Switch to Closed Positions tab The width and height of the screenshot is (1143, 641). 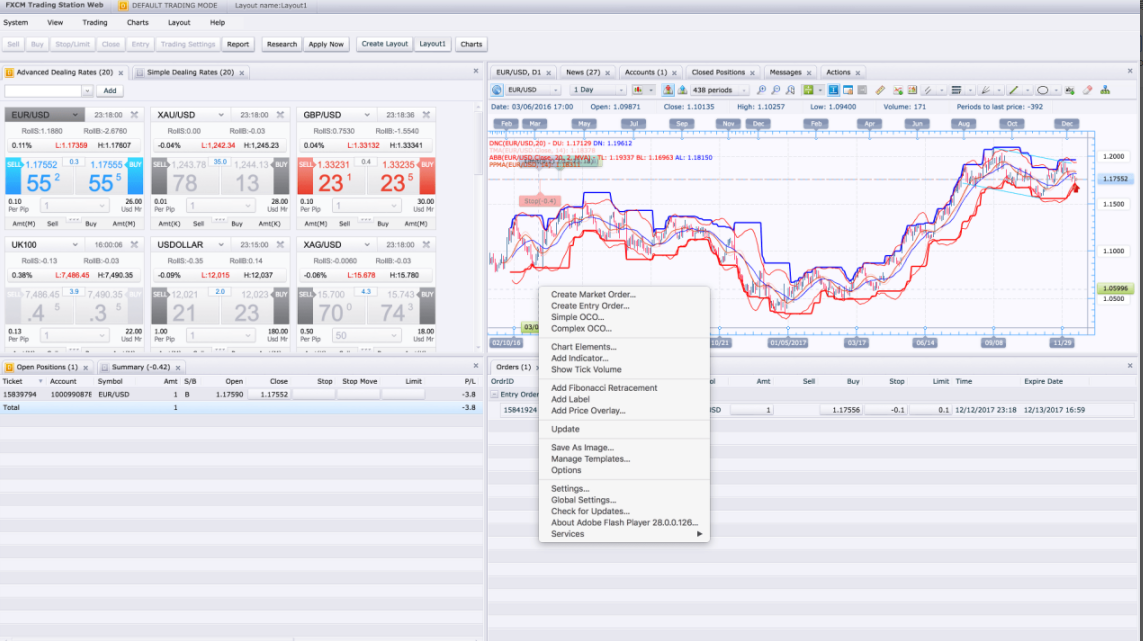click(x=718, y=72)
